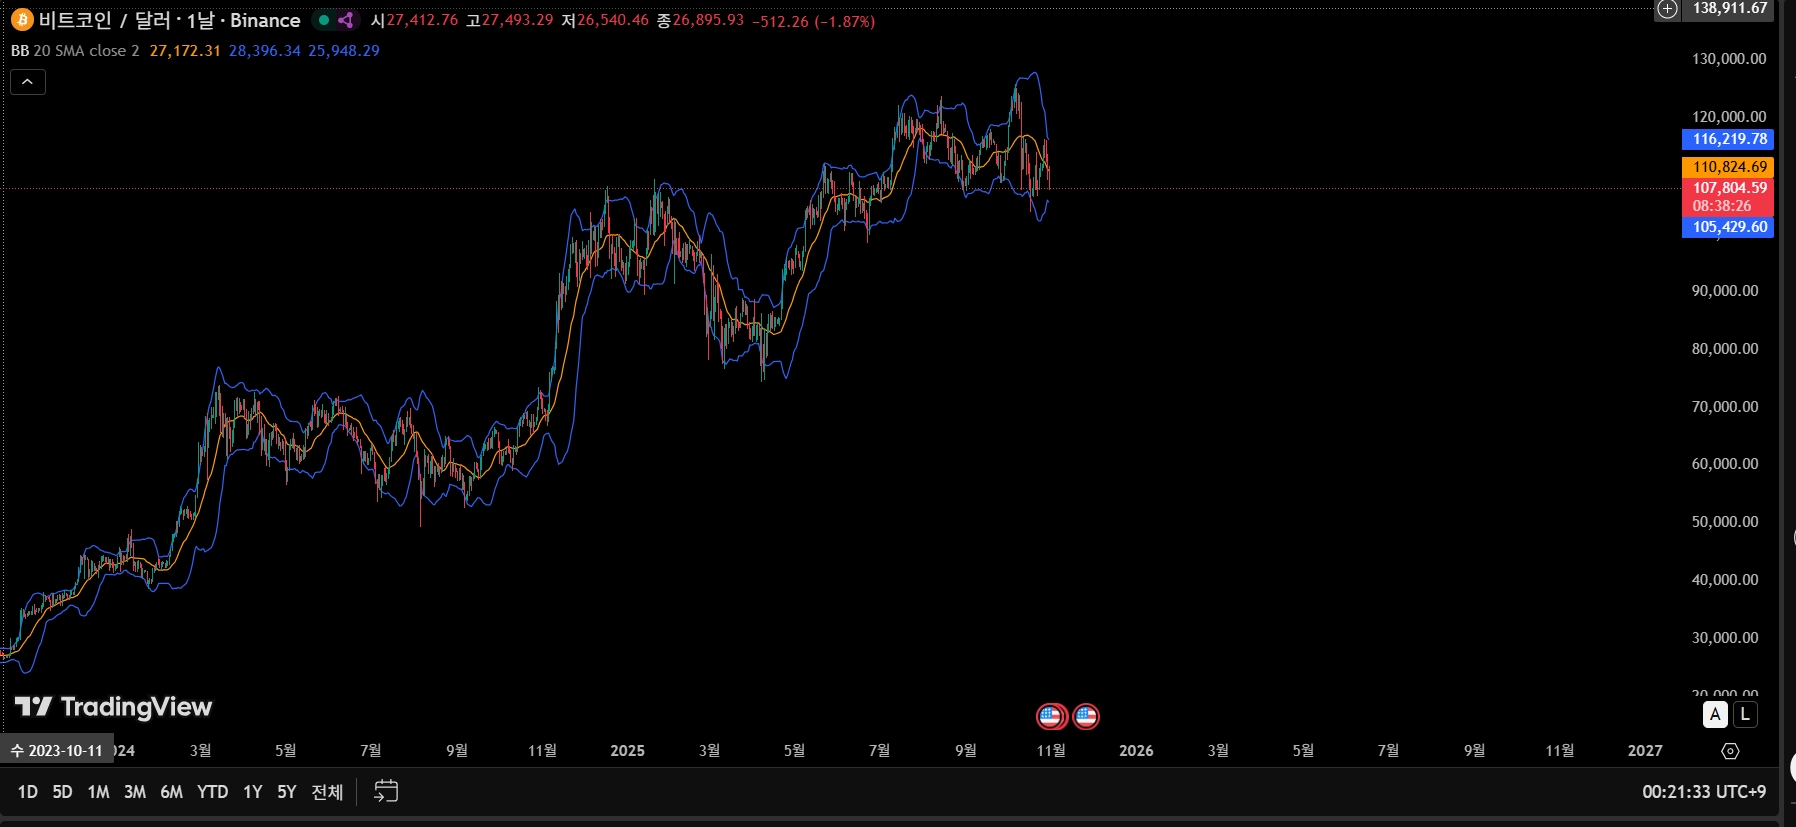1796x827 pixels.
Task: Click the 50,000.00 price axis label
Action: click(1725, 522)
